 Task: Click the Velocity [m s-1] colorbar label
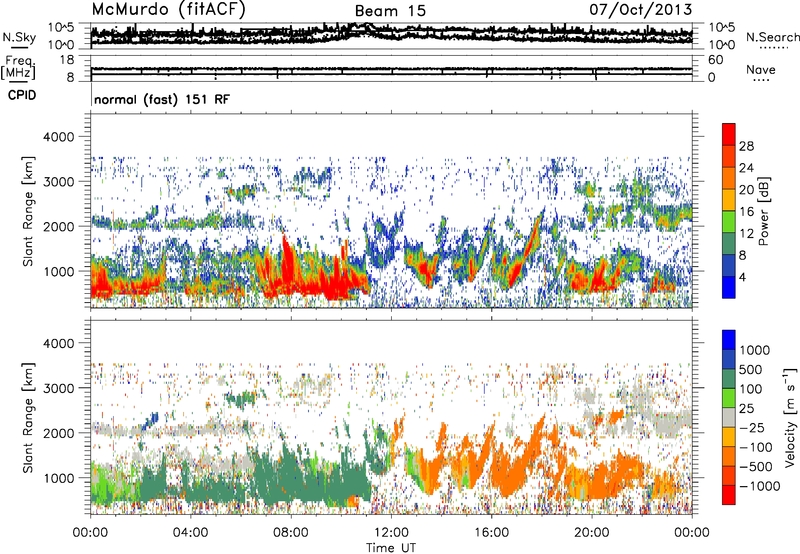click(x=790, y=417)
